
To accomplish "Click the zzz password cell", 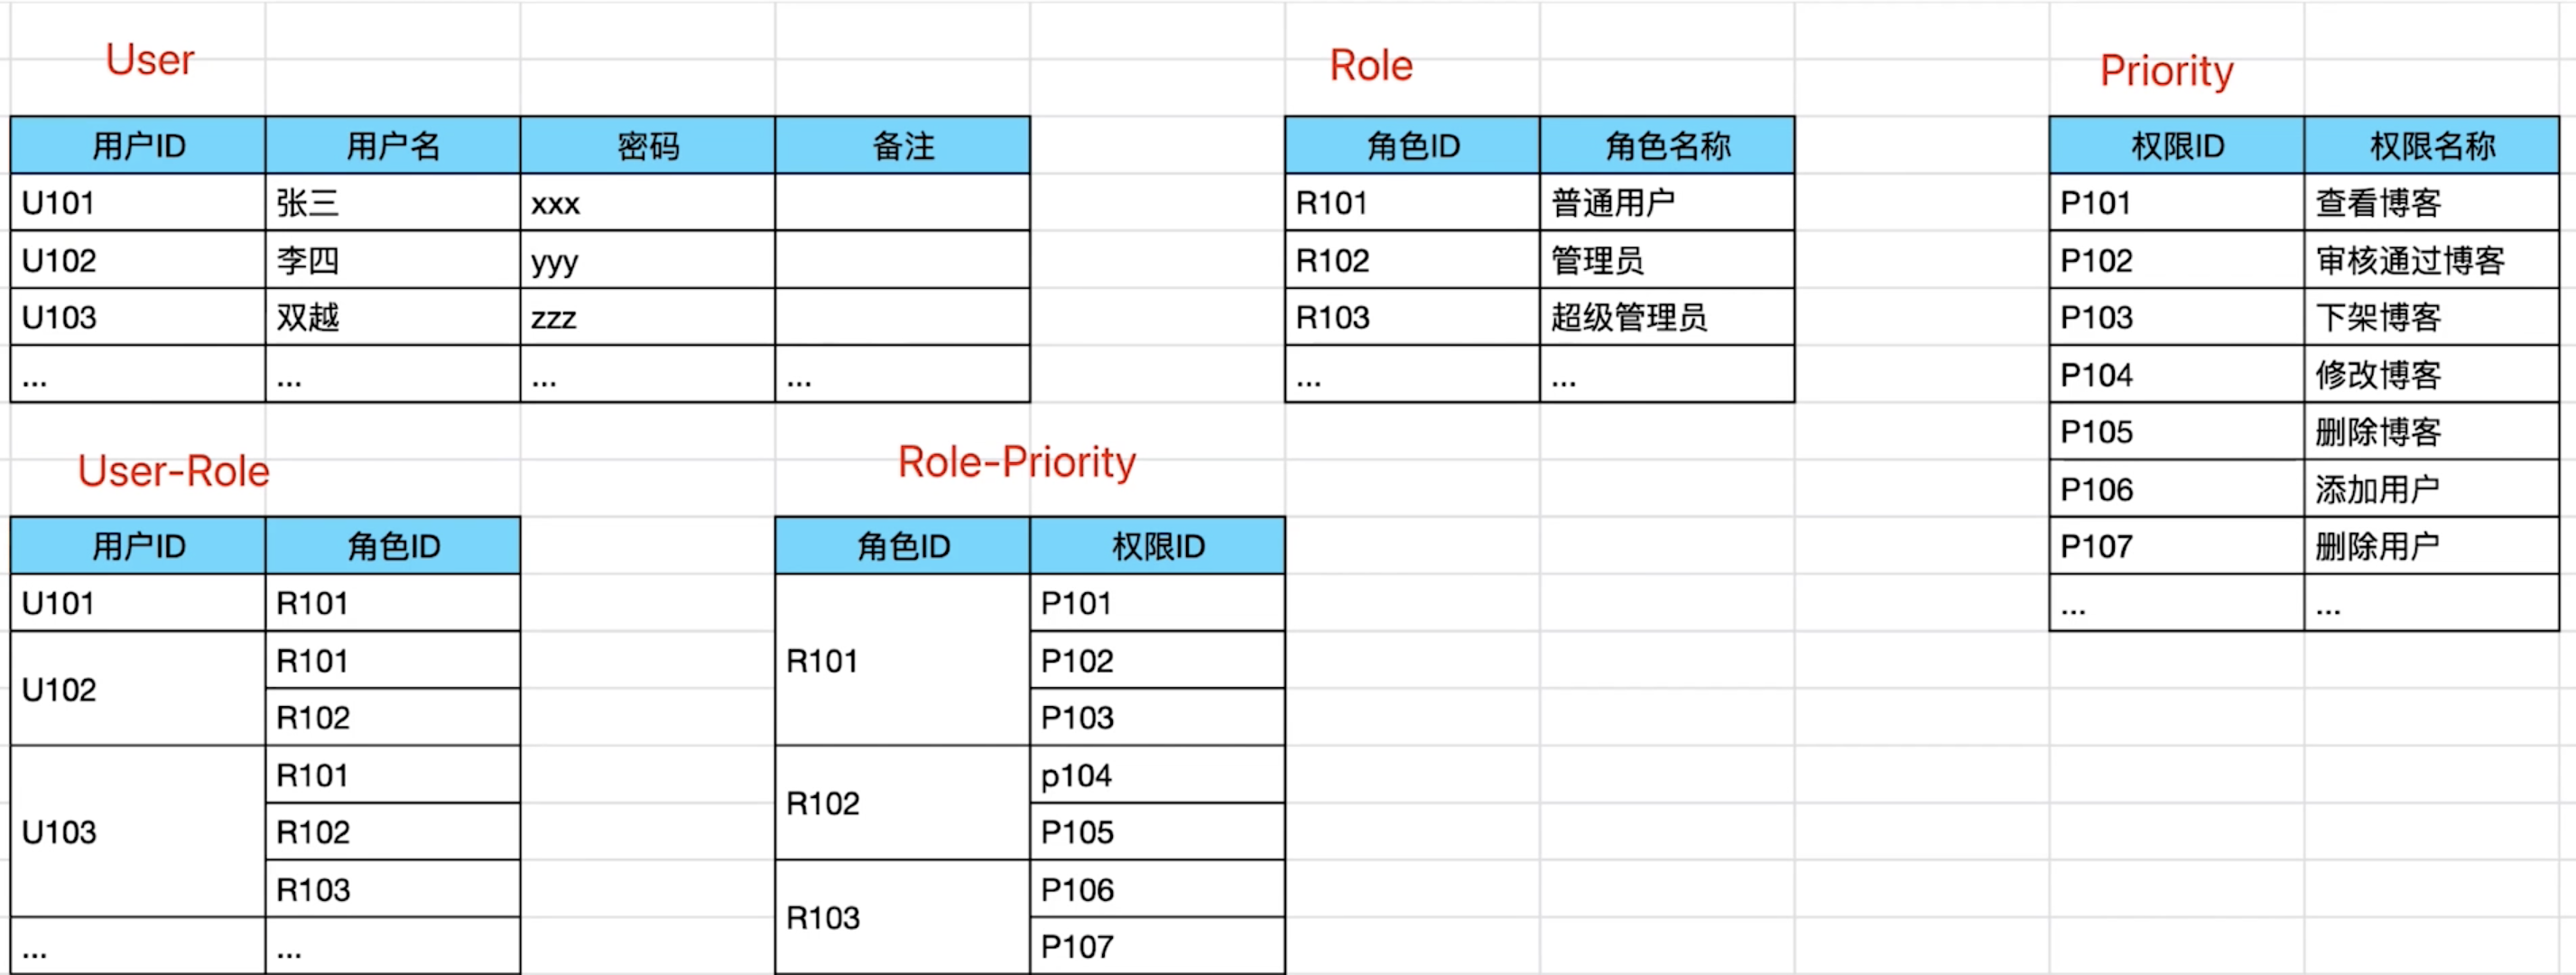I will (x=647, y=318).
